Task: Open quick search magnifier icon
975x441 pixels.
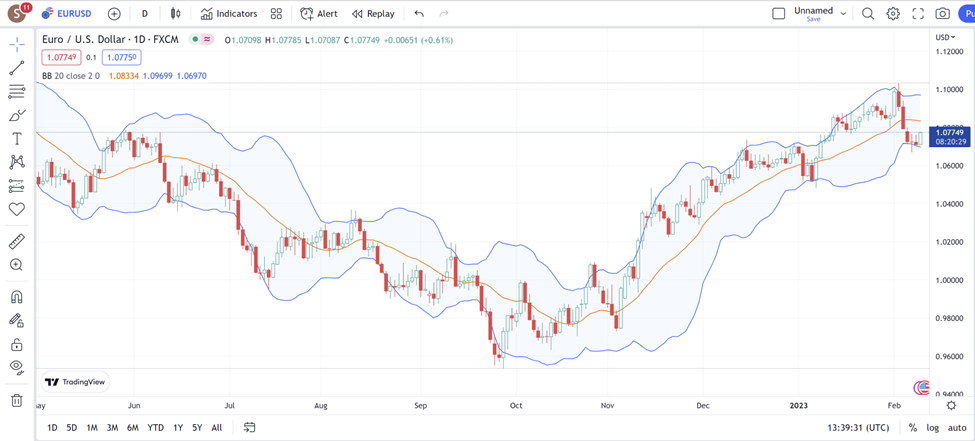Action: [x=868, y=13]
